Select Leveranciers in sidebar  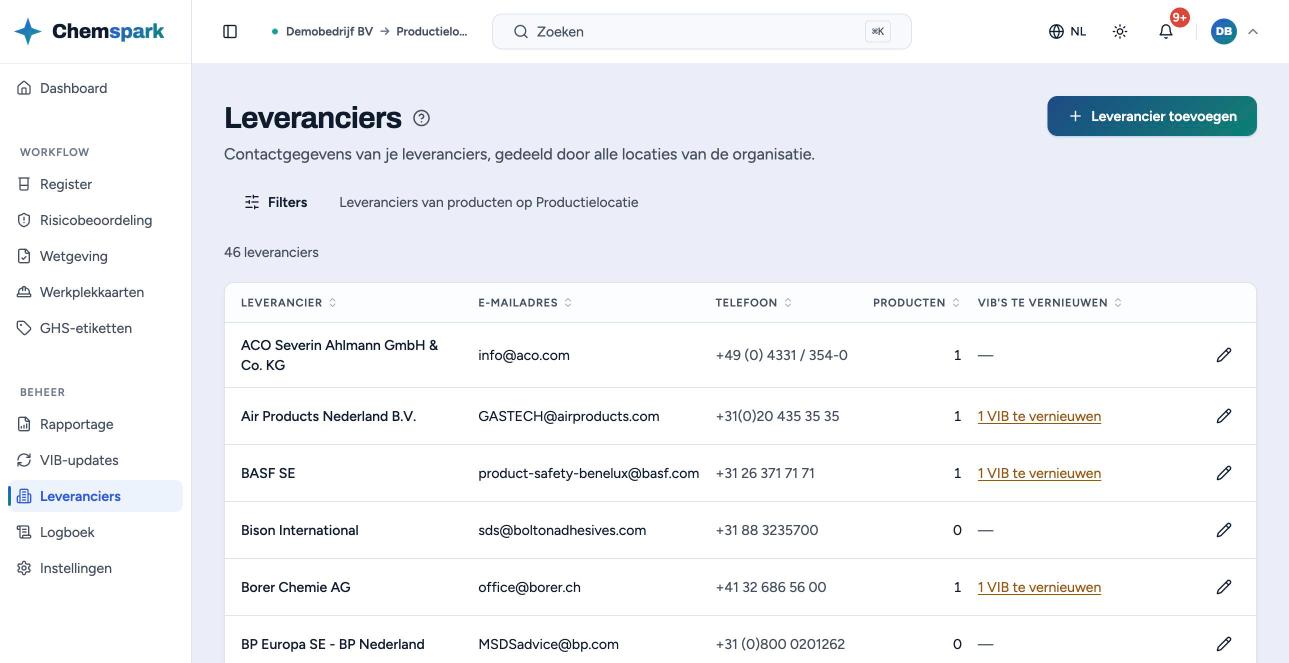point(95,496)
